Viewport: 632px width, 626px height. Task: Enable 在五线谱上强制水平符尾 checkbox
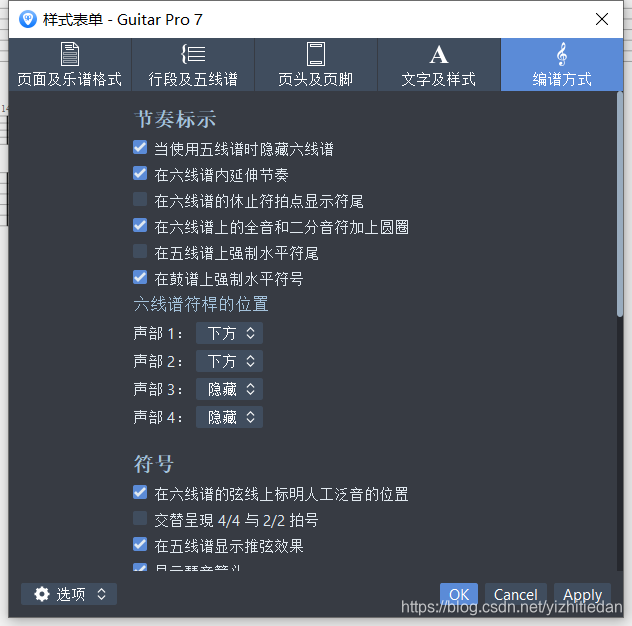tap(140, 252)
